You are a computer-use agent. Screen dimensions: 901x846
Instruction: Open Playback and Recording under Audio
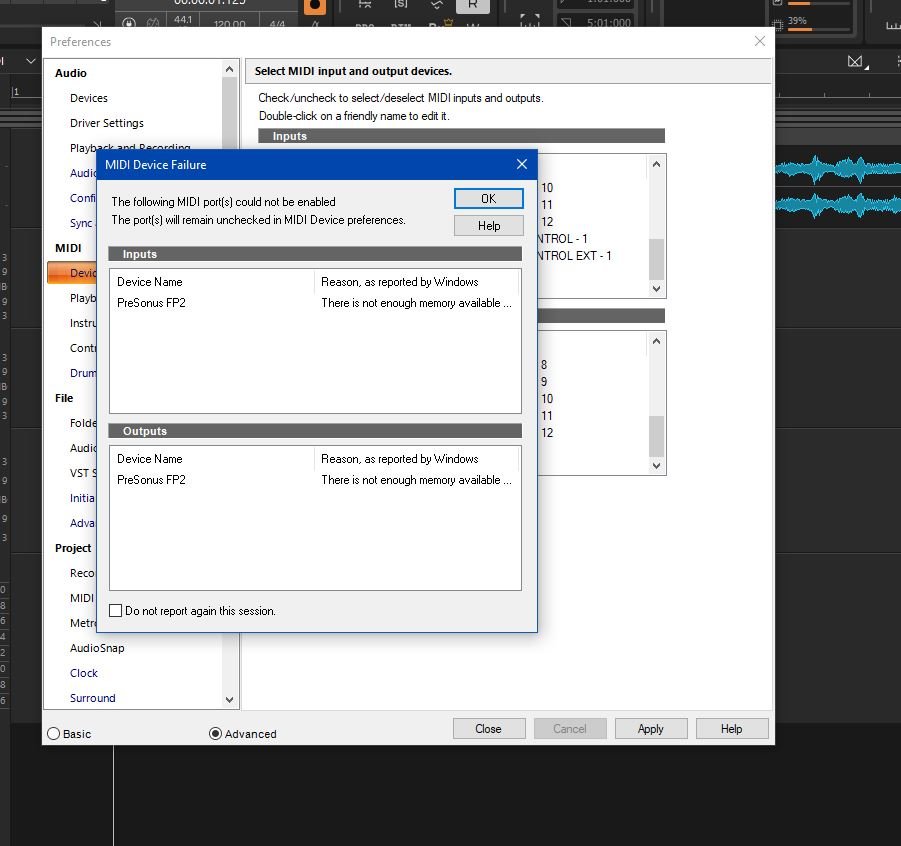pos(130,147)
